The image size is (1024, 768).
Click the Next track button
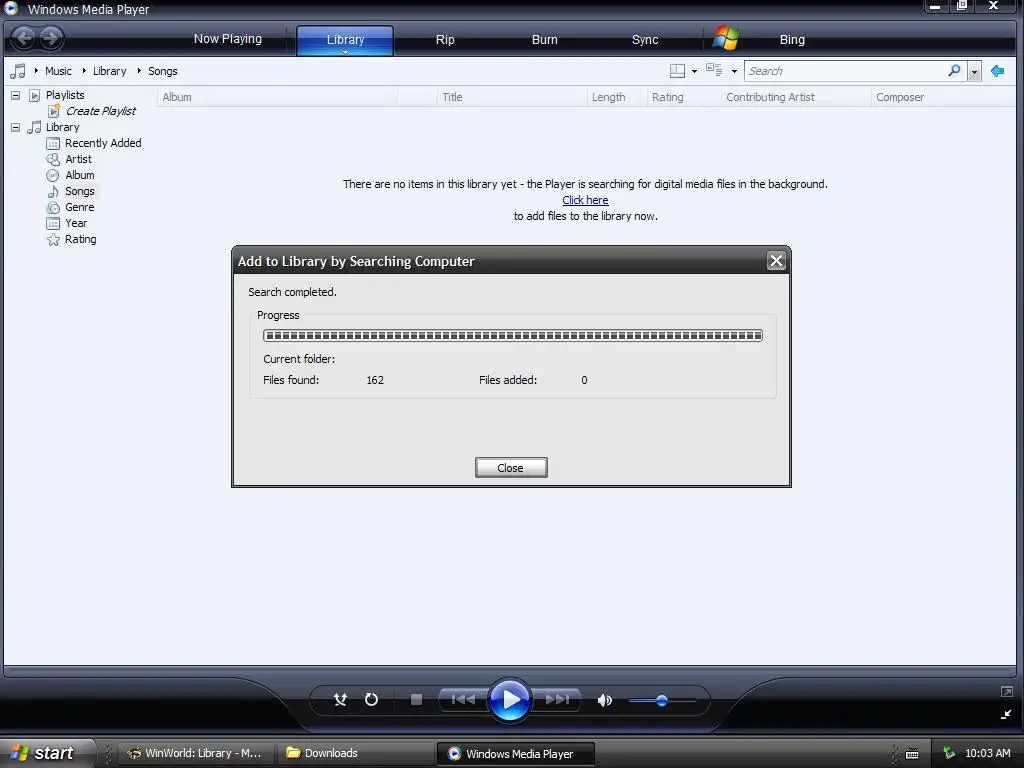[557, 699]
